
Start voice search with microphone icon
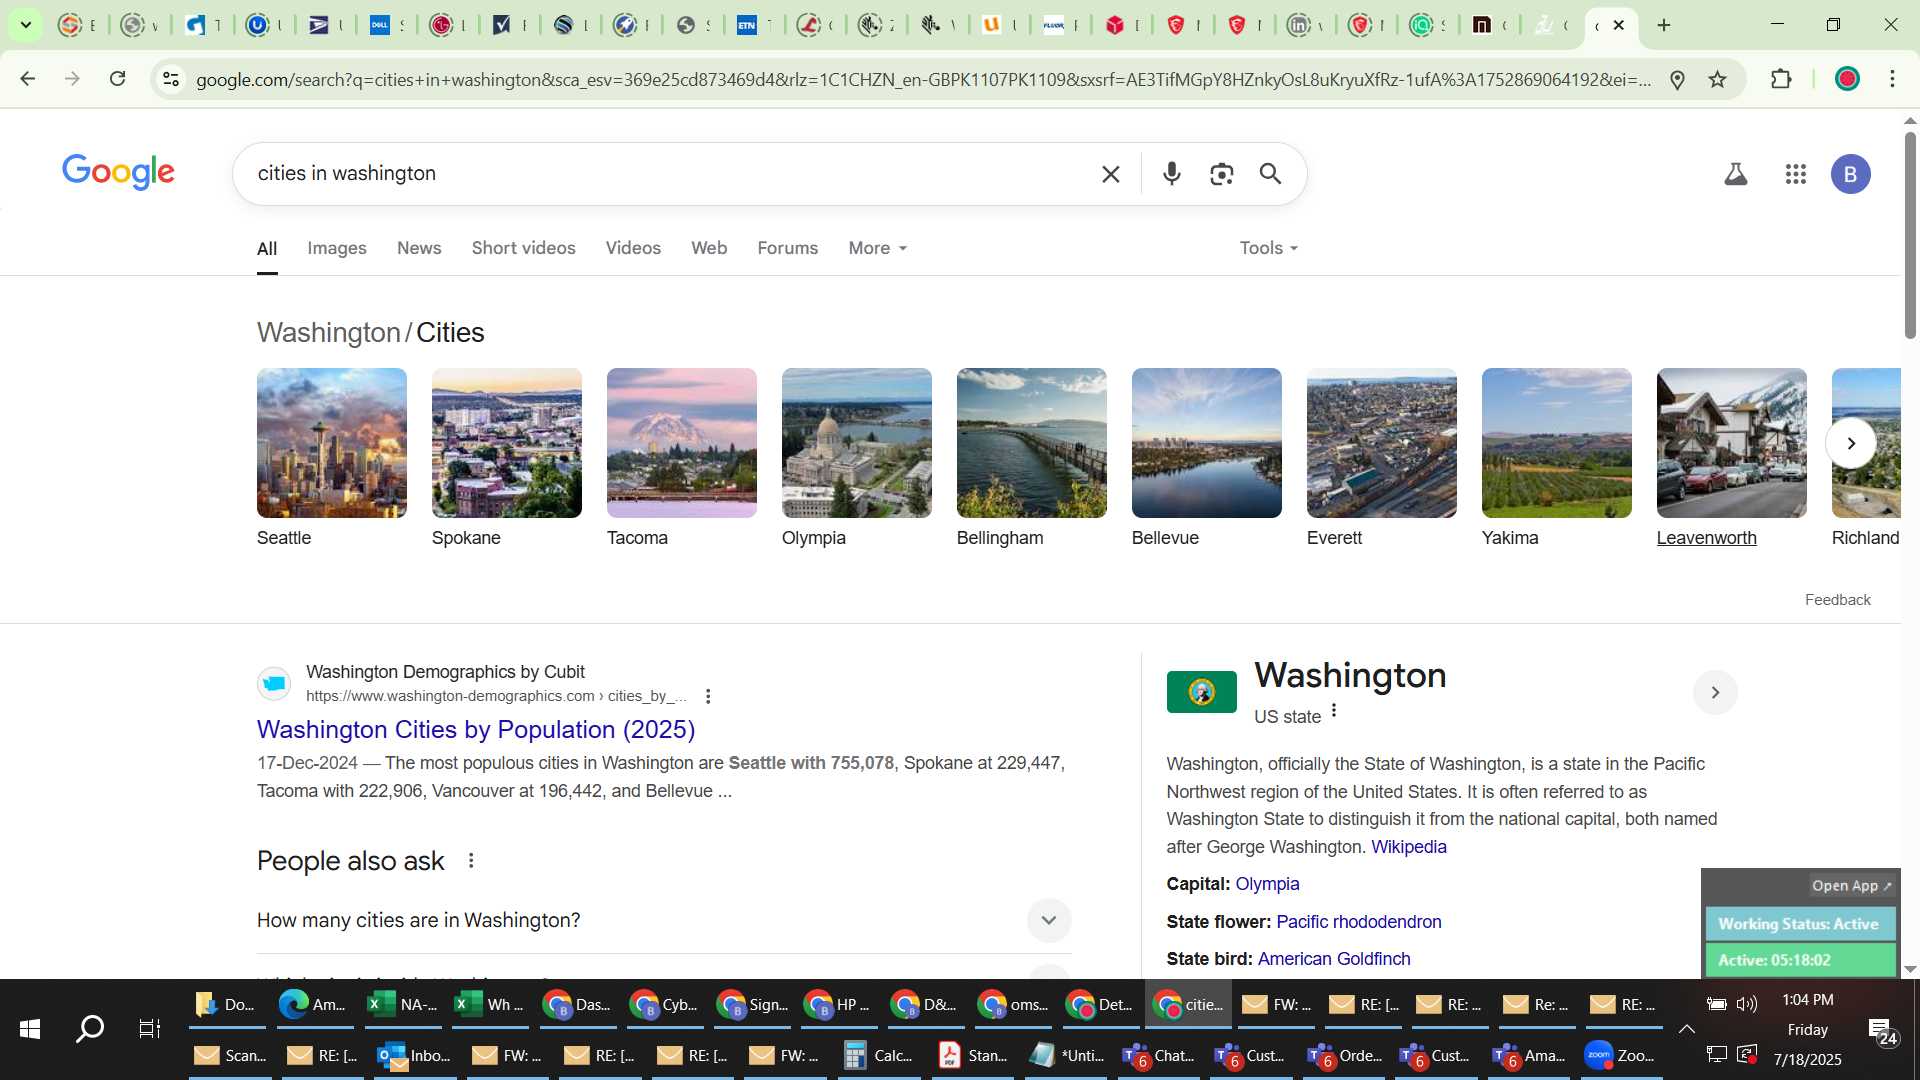pyautogui.click(x=1172, y=174)
